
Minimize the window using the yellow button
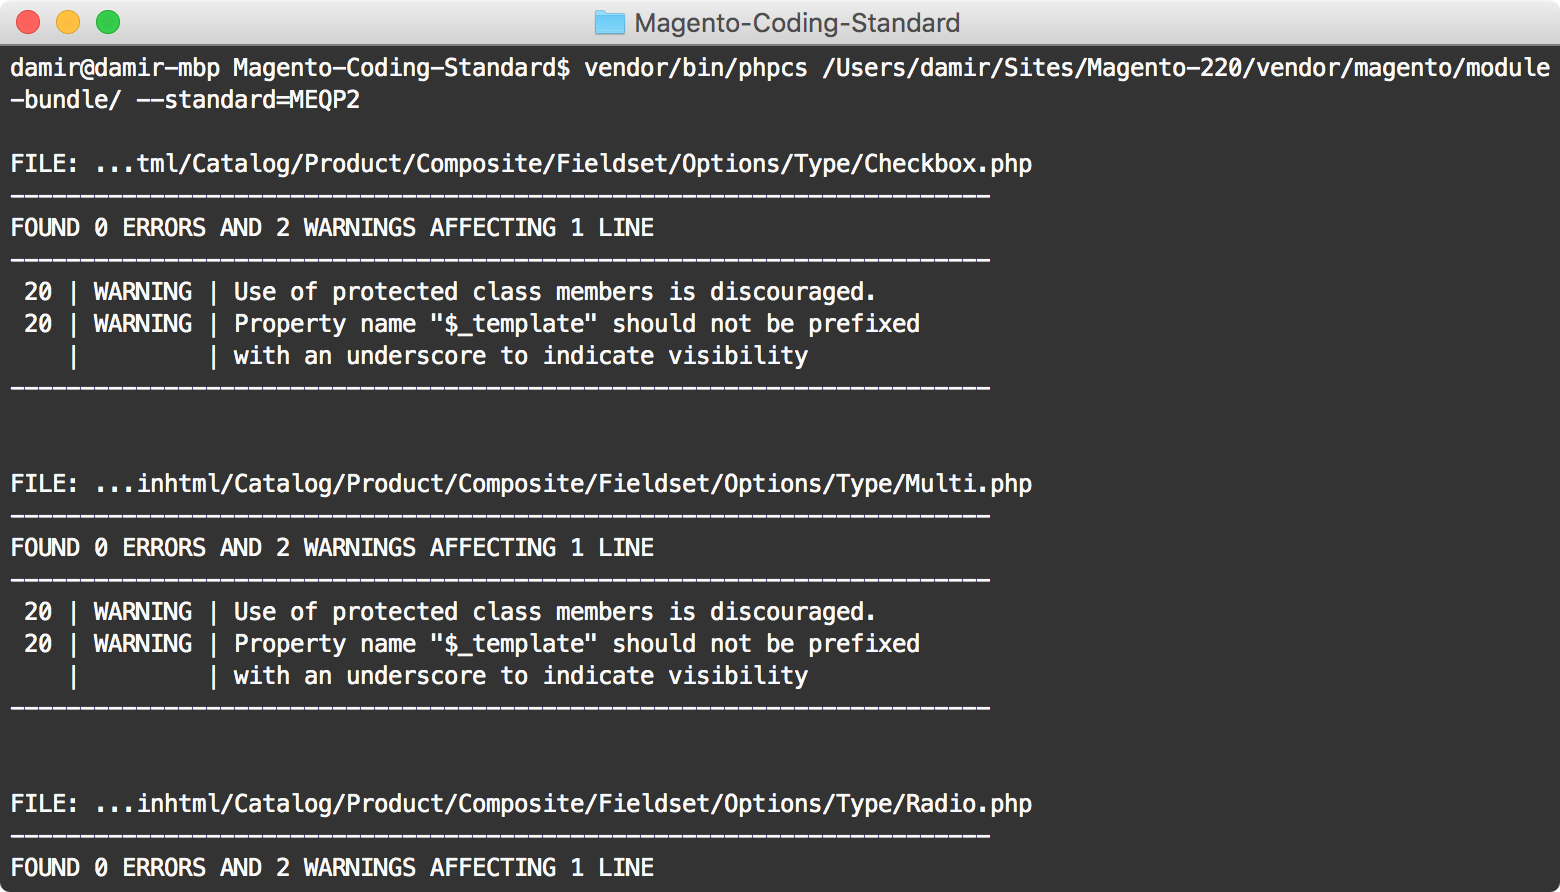coord(68,22)
